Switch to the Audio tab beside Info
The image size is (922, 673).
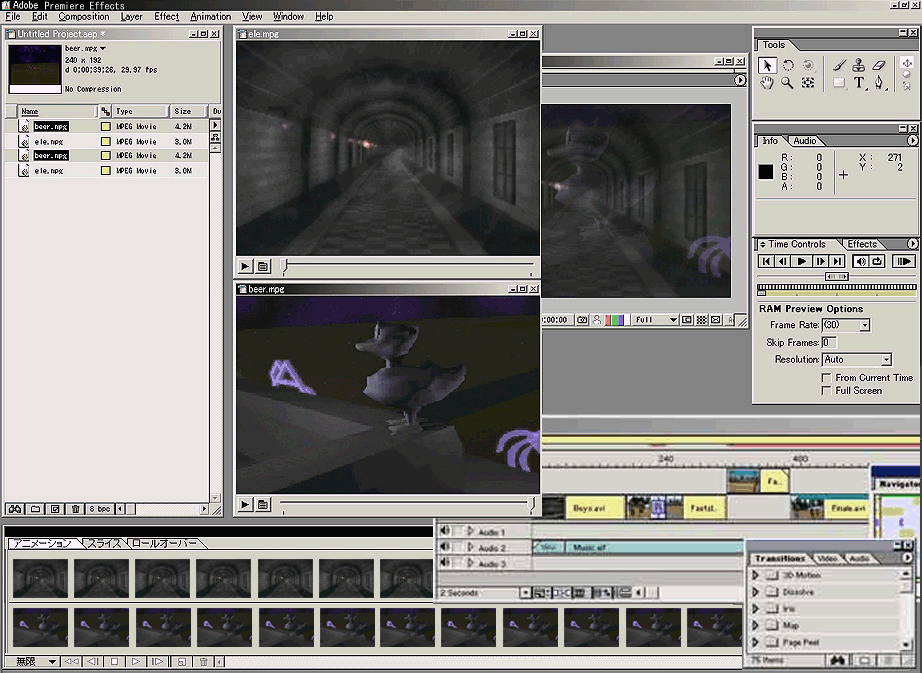click(x=805, y=141)
